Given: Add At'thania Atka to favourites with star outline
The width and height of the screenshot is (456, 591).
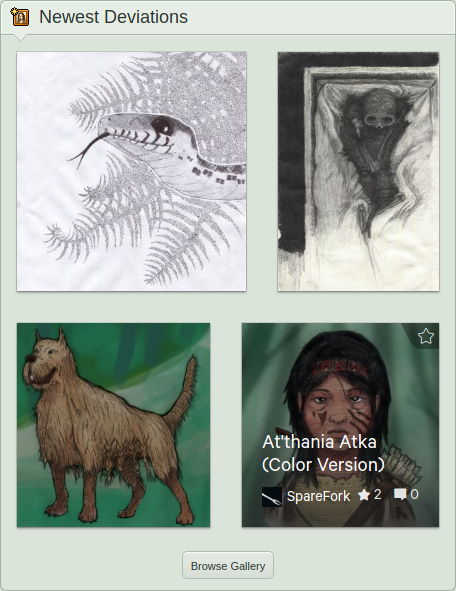Looking at the screenshot, I should [426, 336].
